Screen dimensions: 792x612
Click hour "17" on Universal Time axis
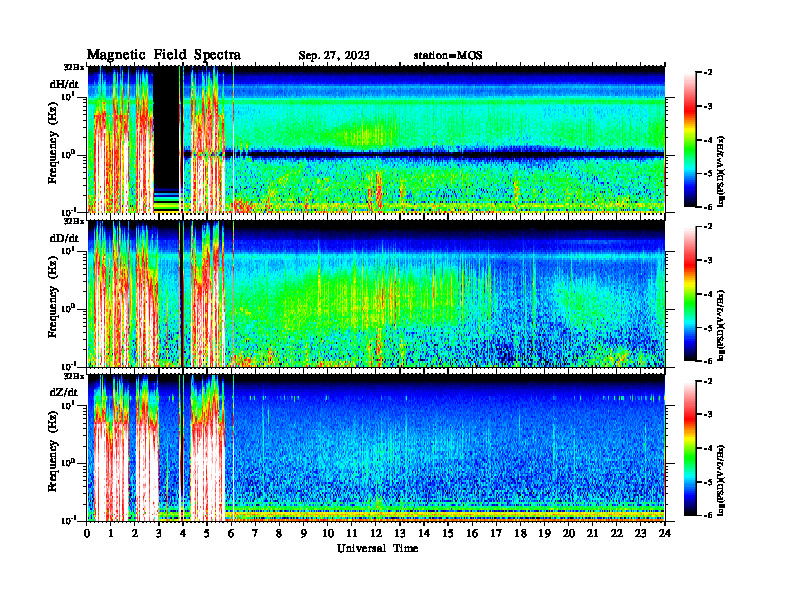pos(497,534)
